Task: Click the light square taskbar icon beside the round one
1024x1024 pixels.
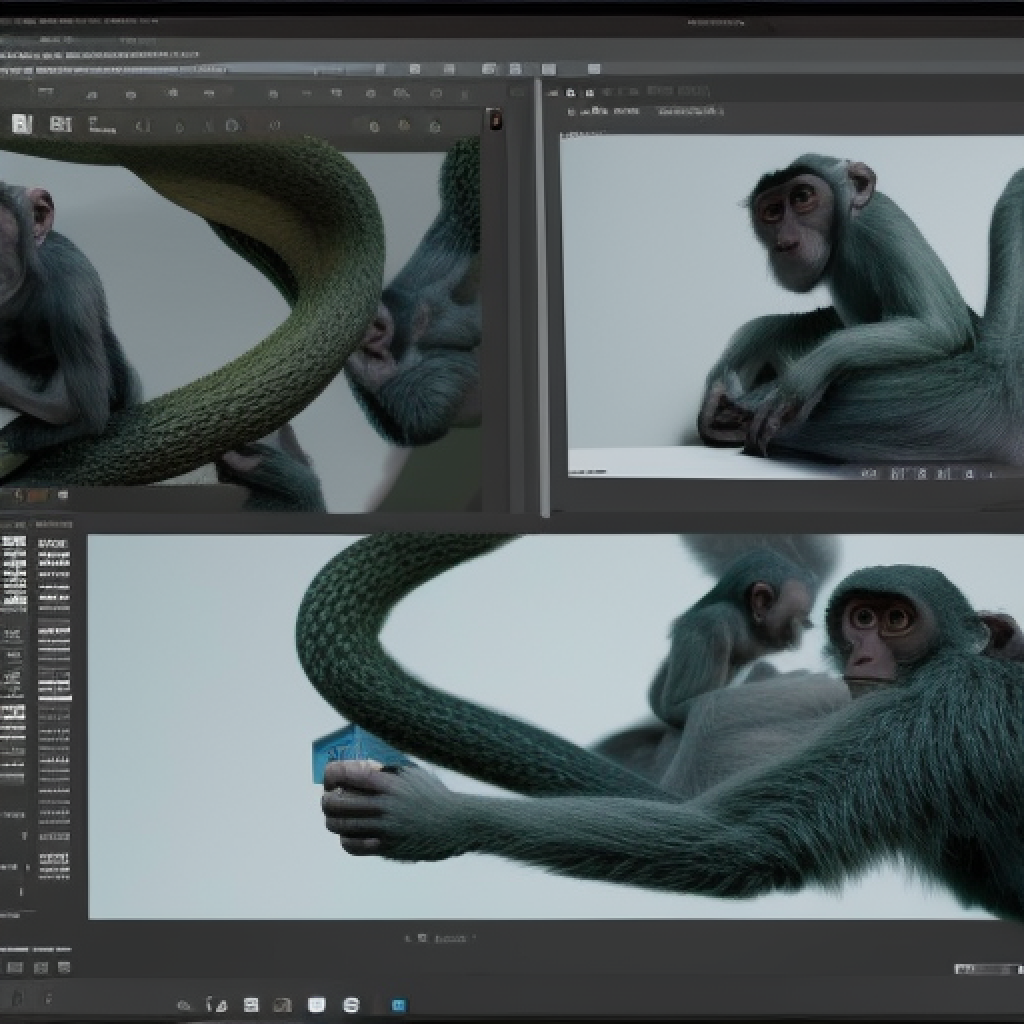Action: (316, 1004)
